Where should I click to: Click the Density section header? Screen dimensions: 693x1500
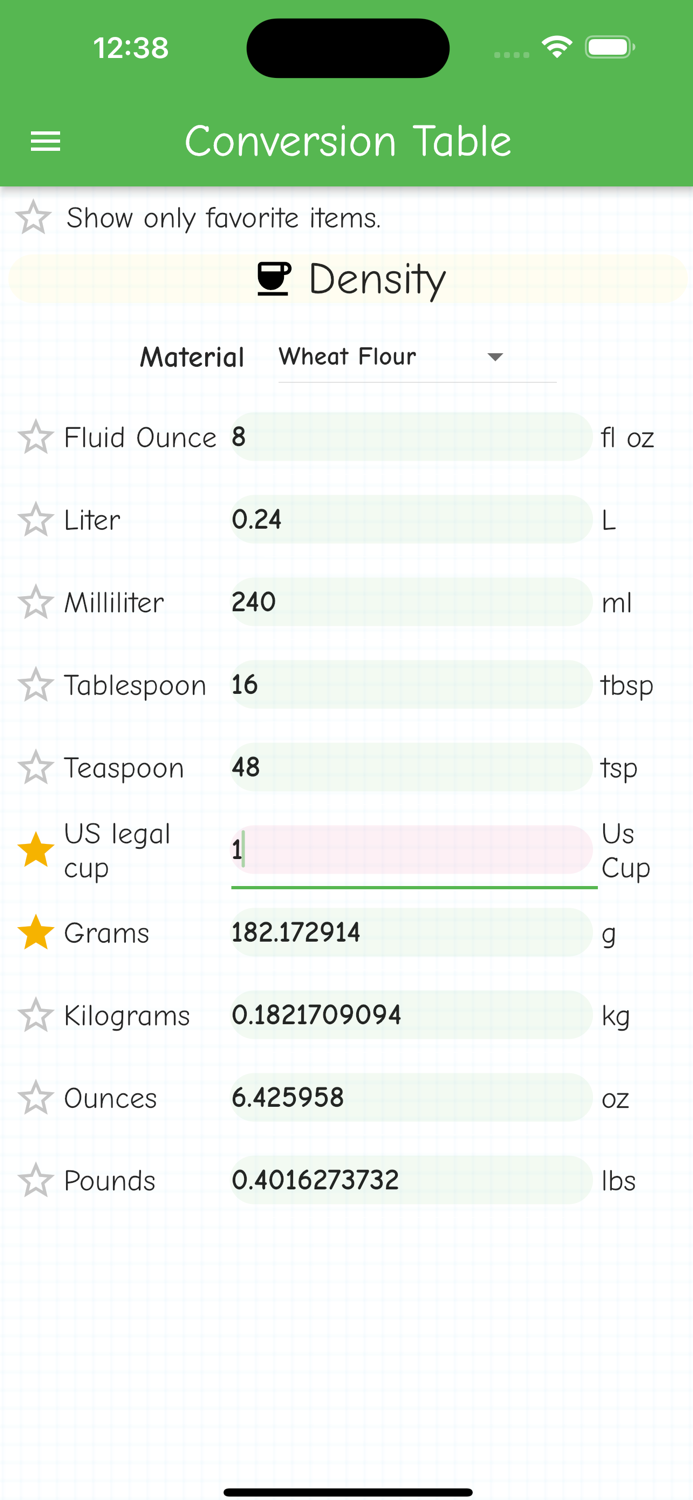[x=377, y=280]
